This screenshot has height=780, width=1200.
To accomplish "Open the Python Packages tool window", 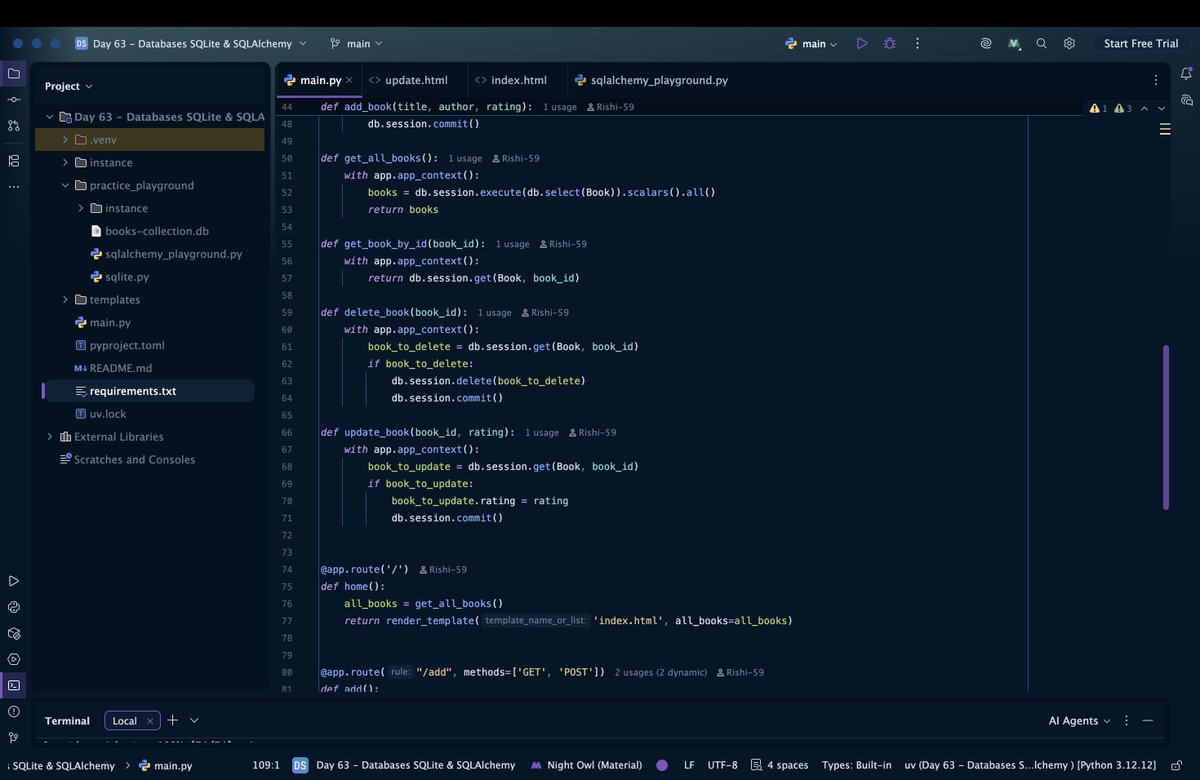I will (x=13, y=633).
